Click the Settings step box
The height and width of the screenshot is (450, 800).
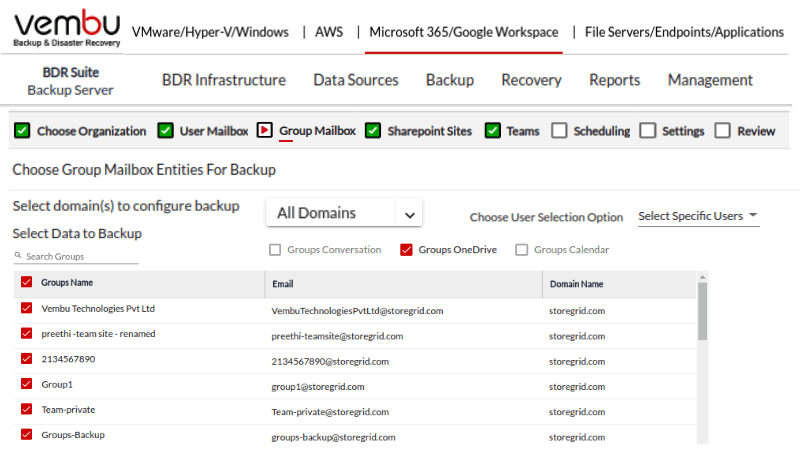[x=648, y=131]
